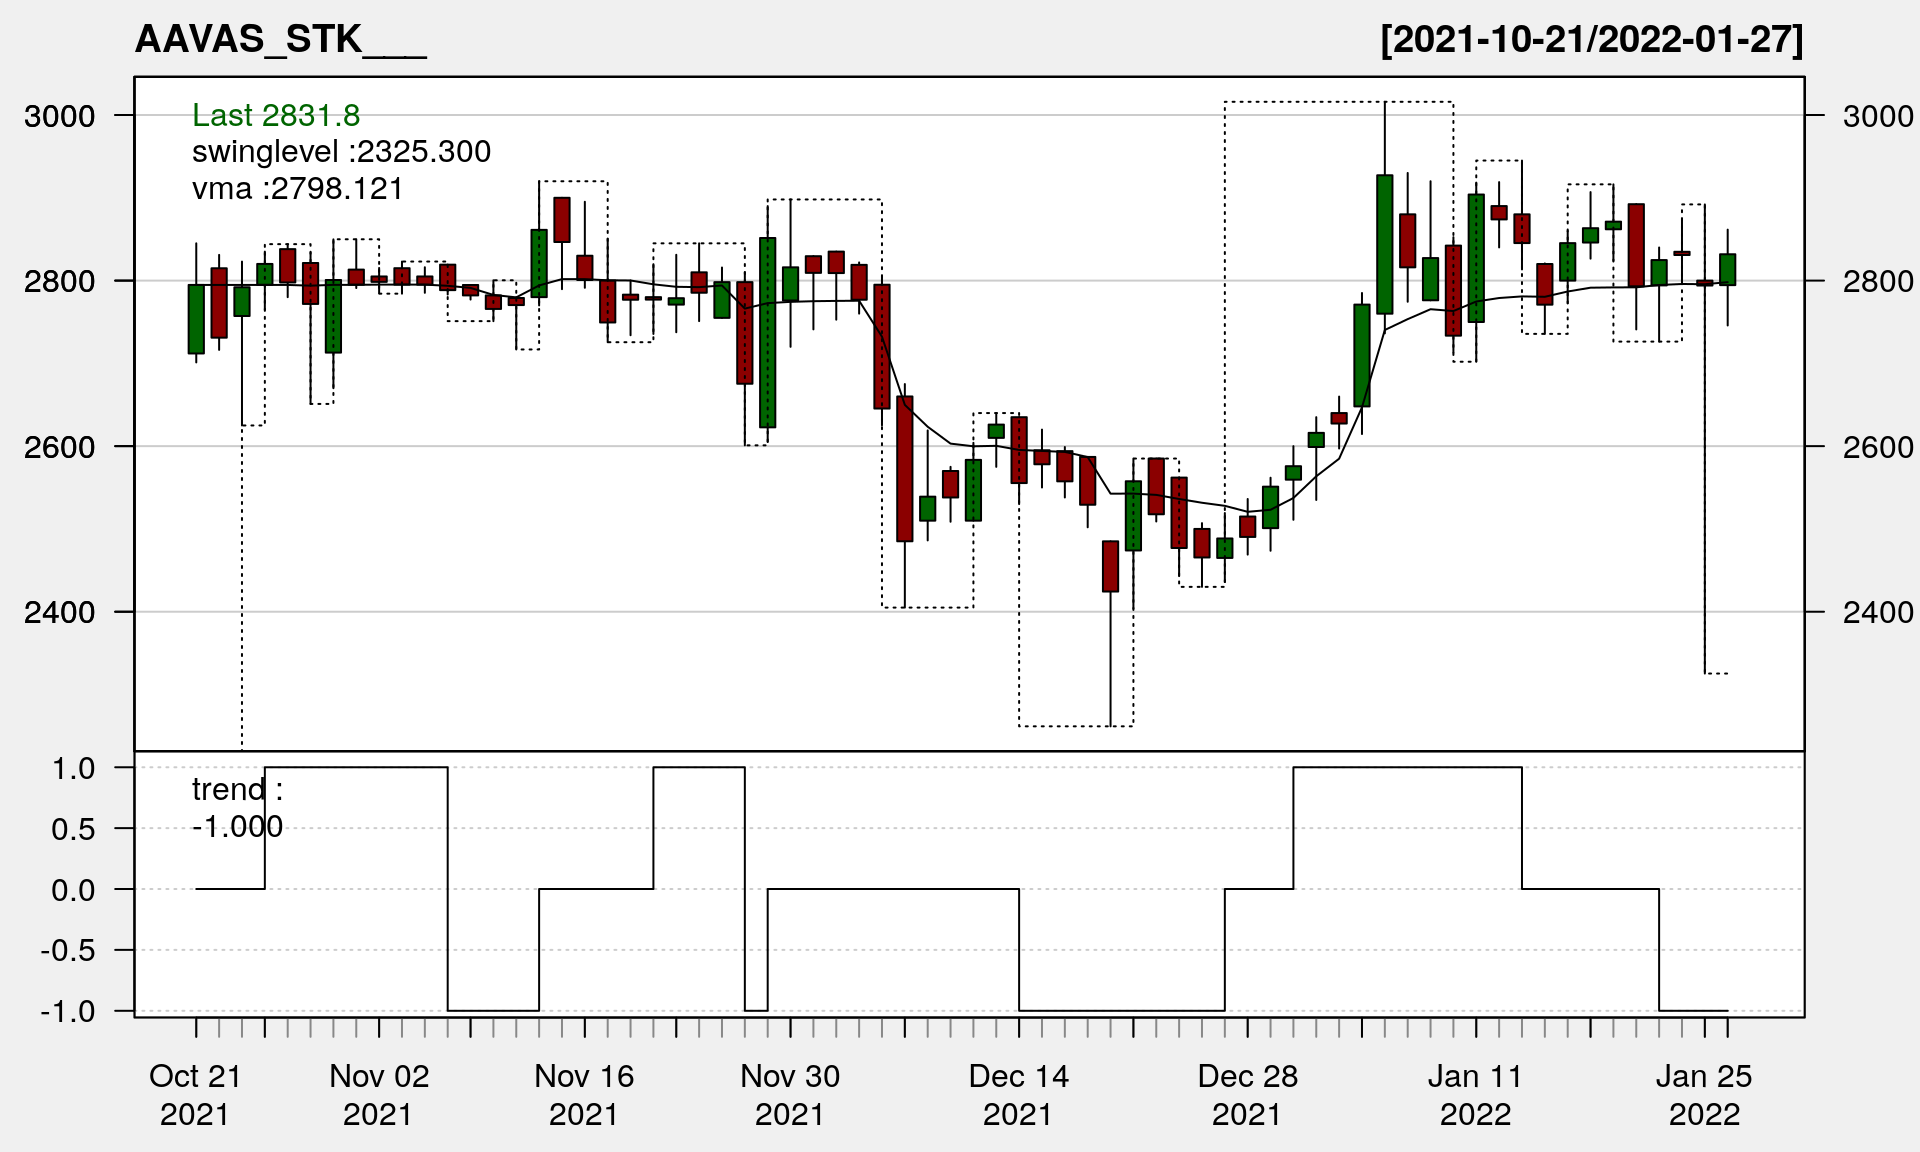Click the trend label in lower panel
The image size is (1920, 1152).
tap(237, 790)
